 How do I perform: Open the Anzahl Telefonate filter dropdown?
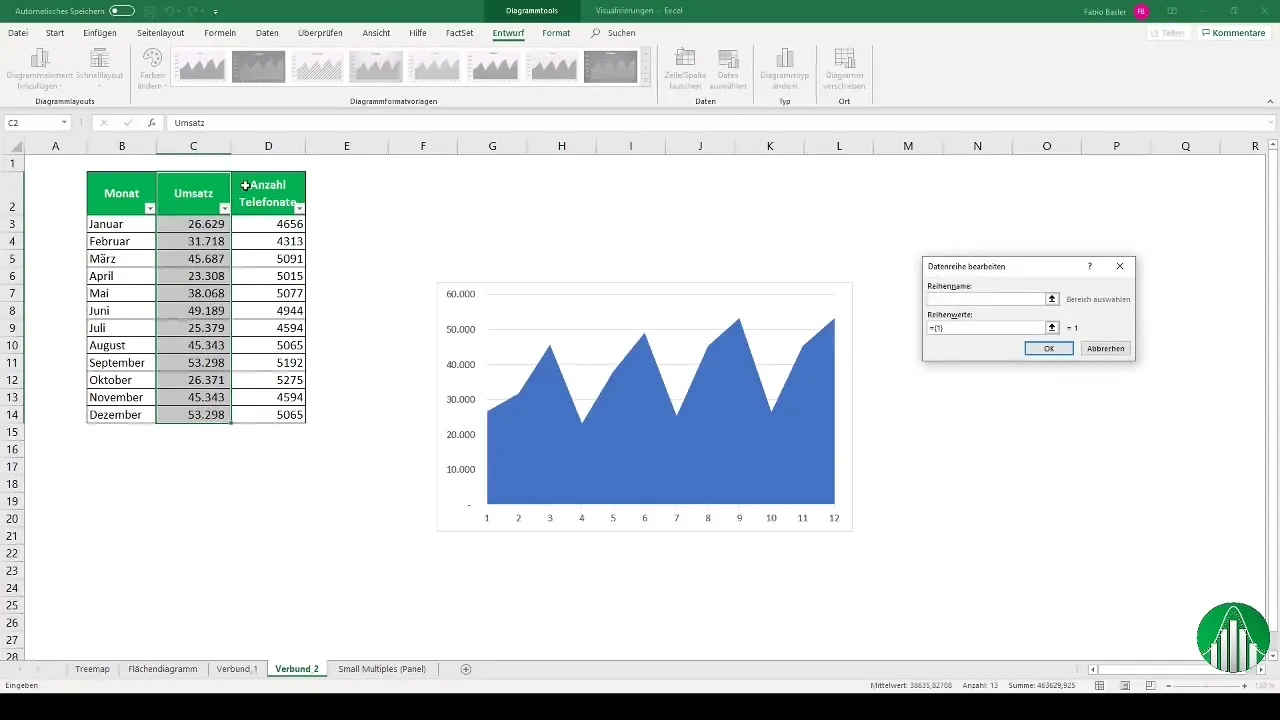(x=299, y=208)
